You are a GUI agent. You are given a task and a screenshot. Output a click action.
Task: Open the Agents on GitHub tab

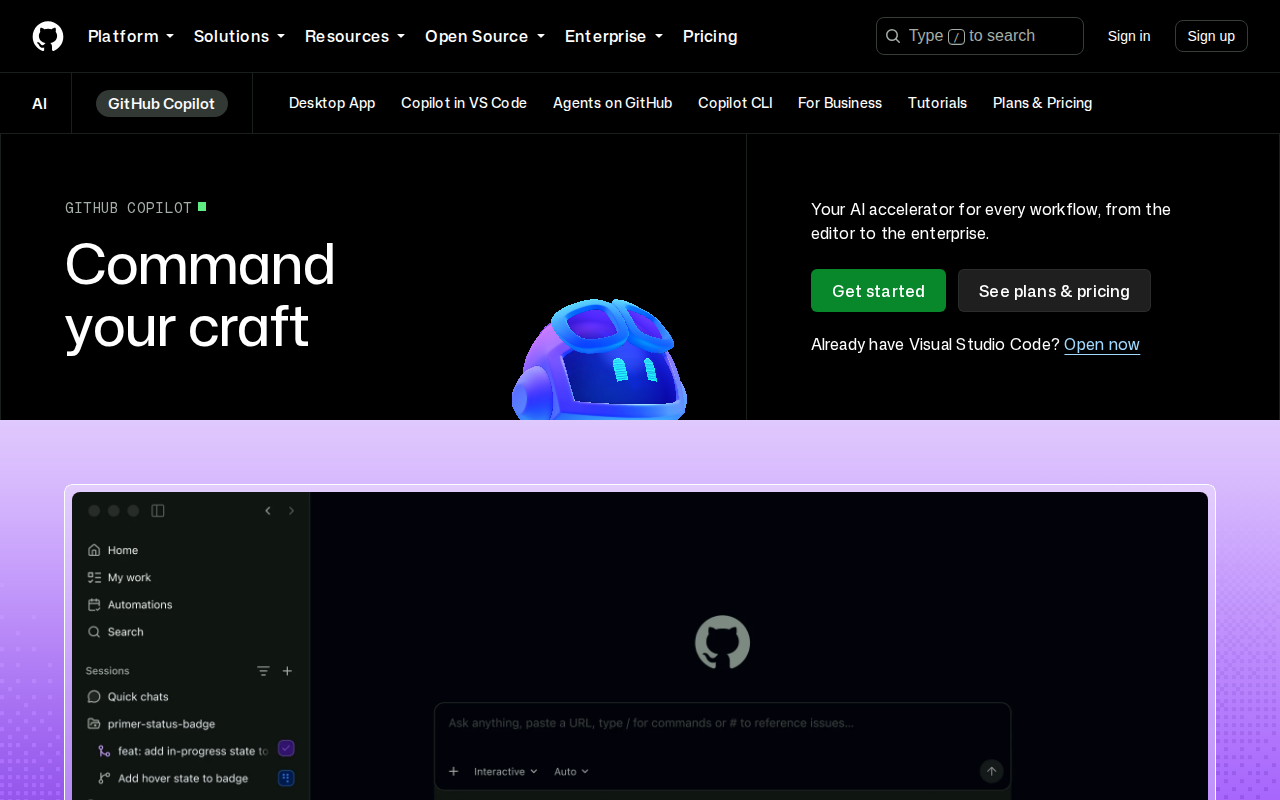pyautogui.click(x=612, y=103)
